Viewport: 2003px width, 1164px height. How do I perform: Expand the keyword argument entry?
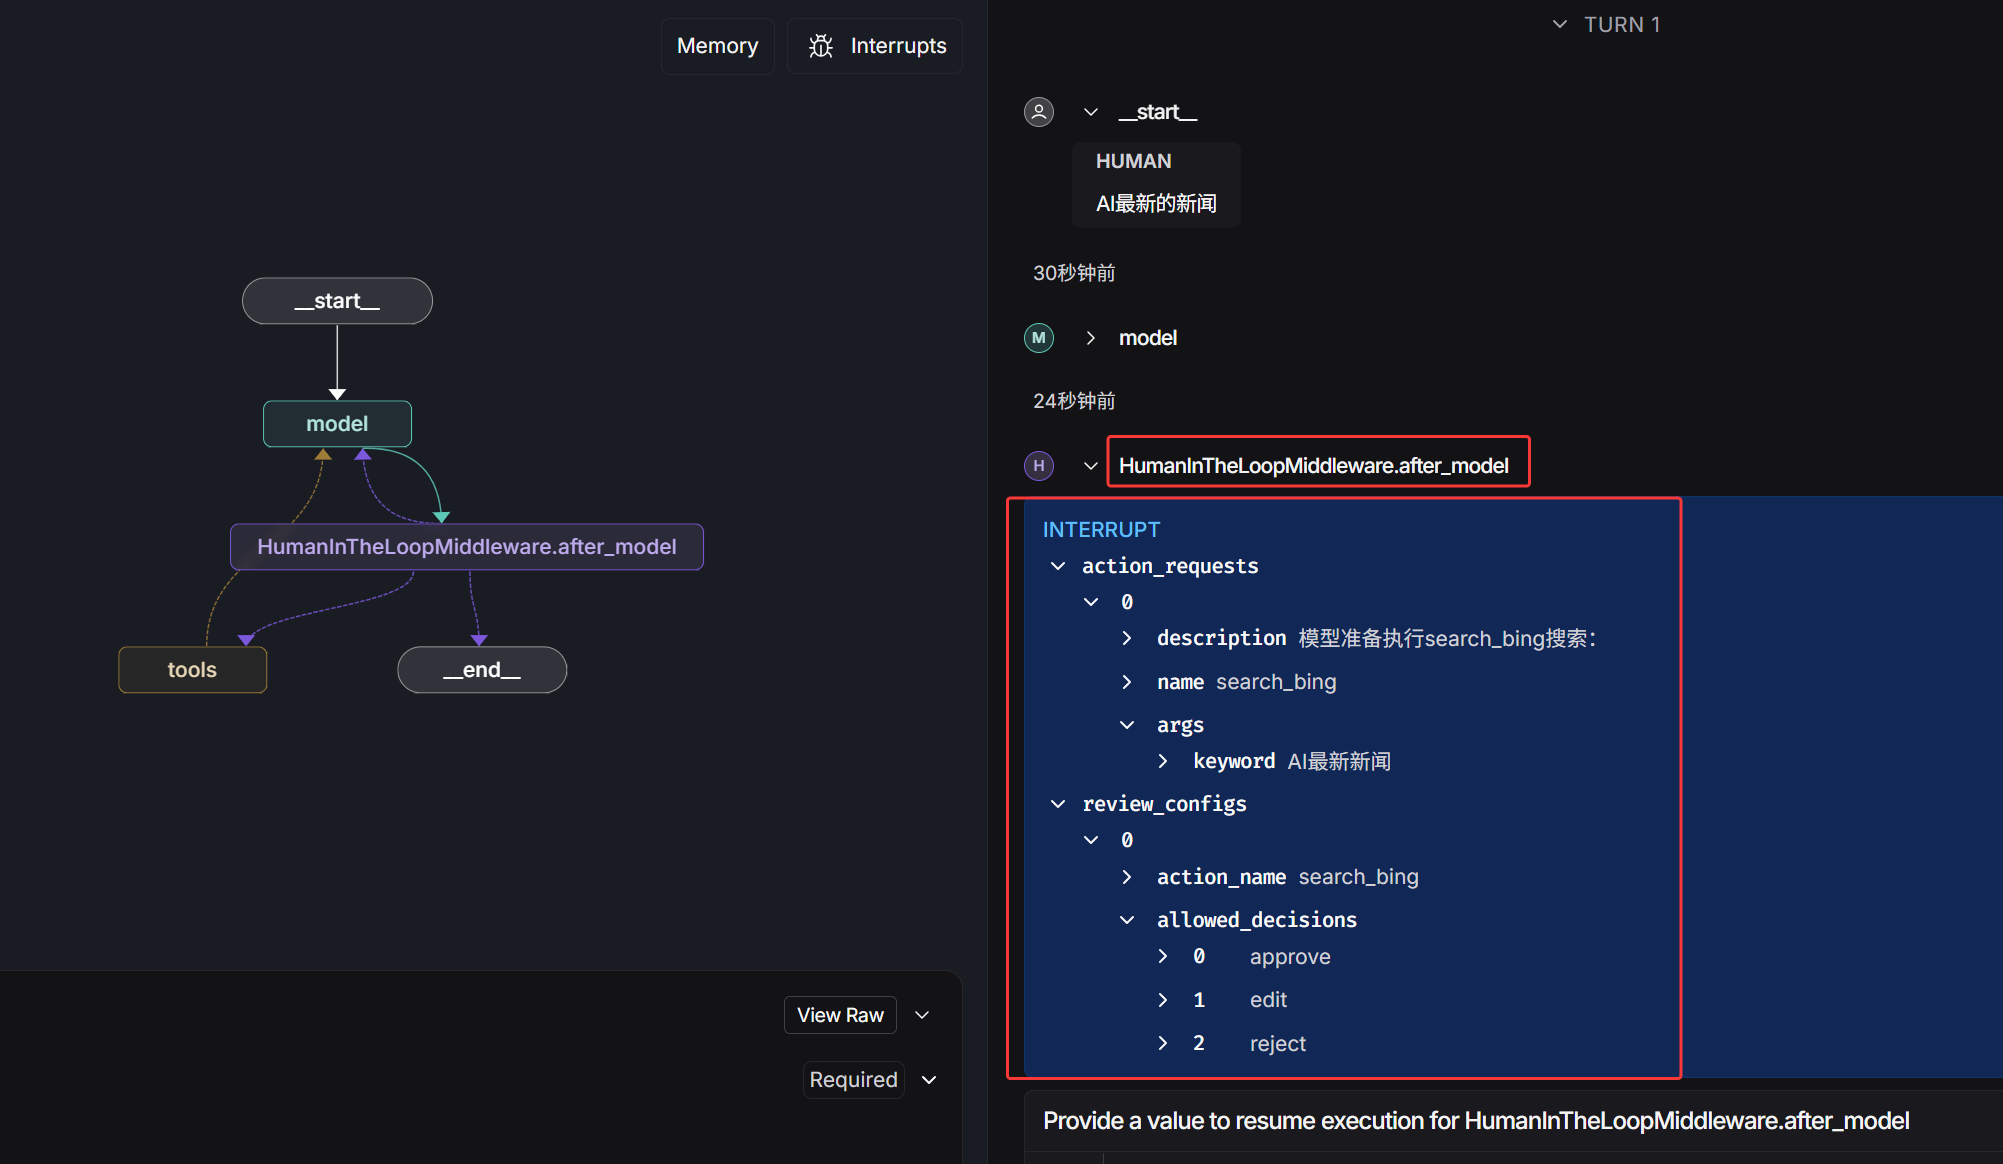click(1163, 761)
